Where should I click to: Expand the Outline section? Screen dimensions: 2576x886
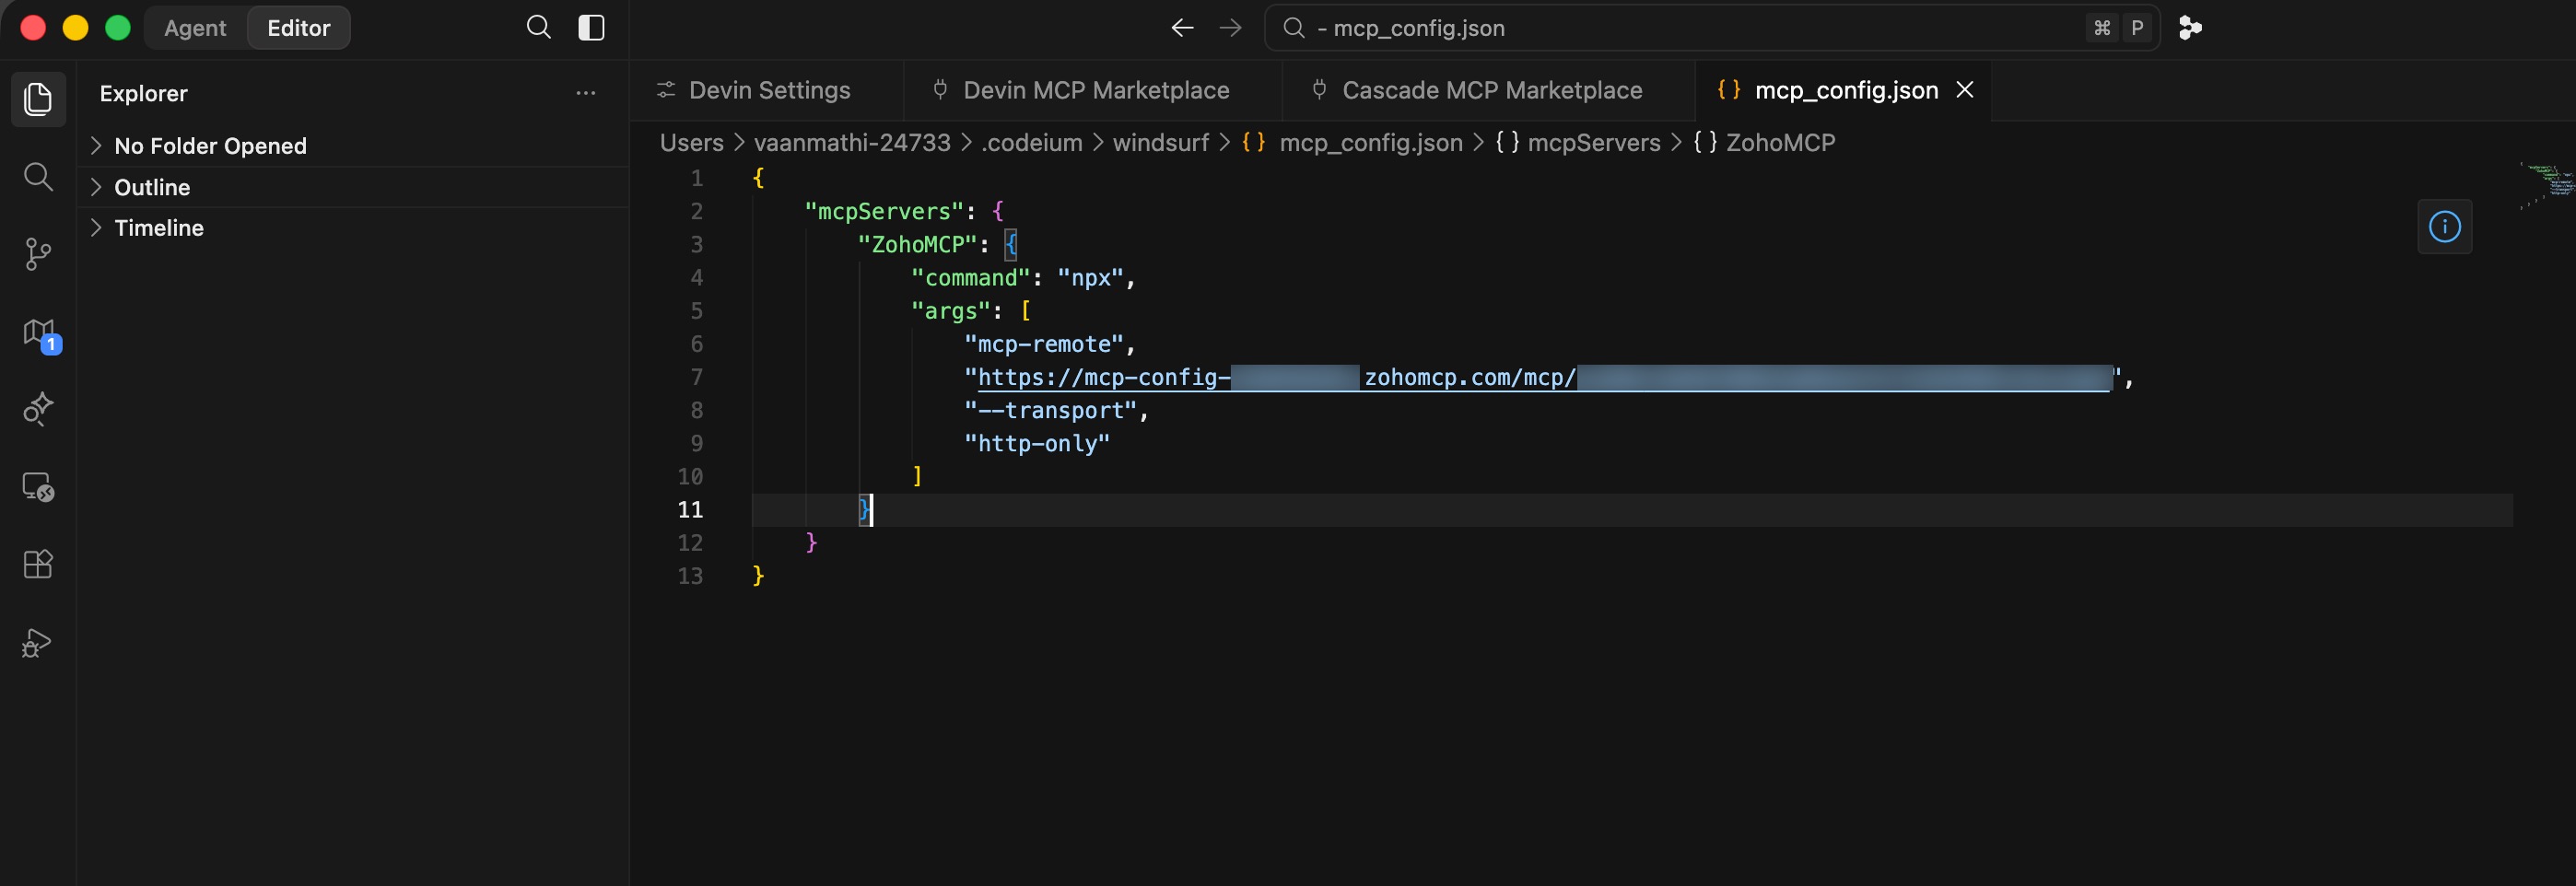point(352,187)
